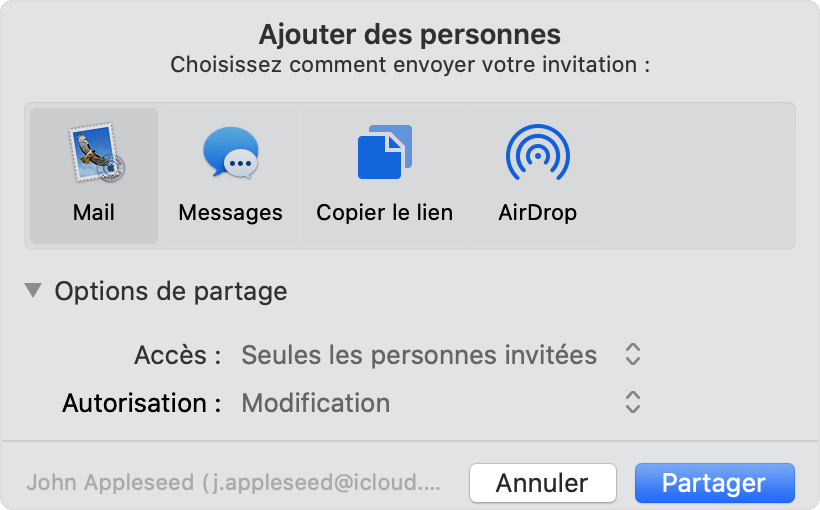
Task: Click the "Options de partage" heading text
Action: point(171,291)
